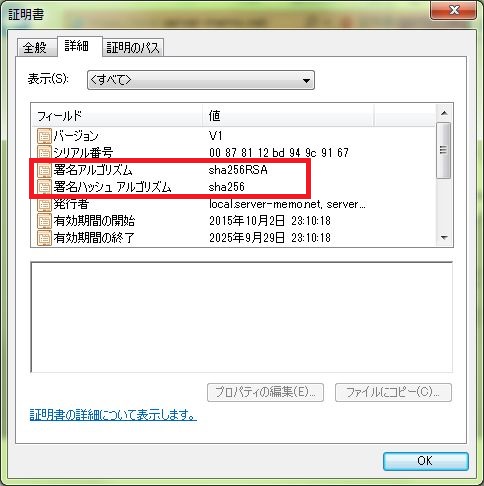Click the ファイルにコピー button

393,392
